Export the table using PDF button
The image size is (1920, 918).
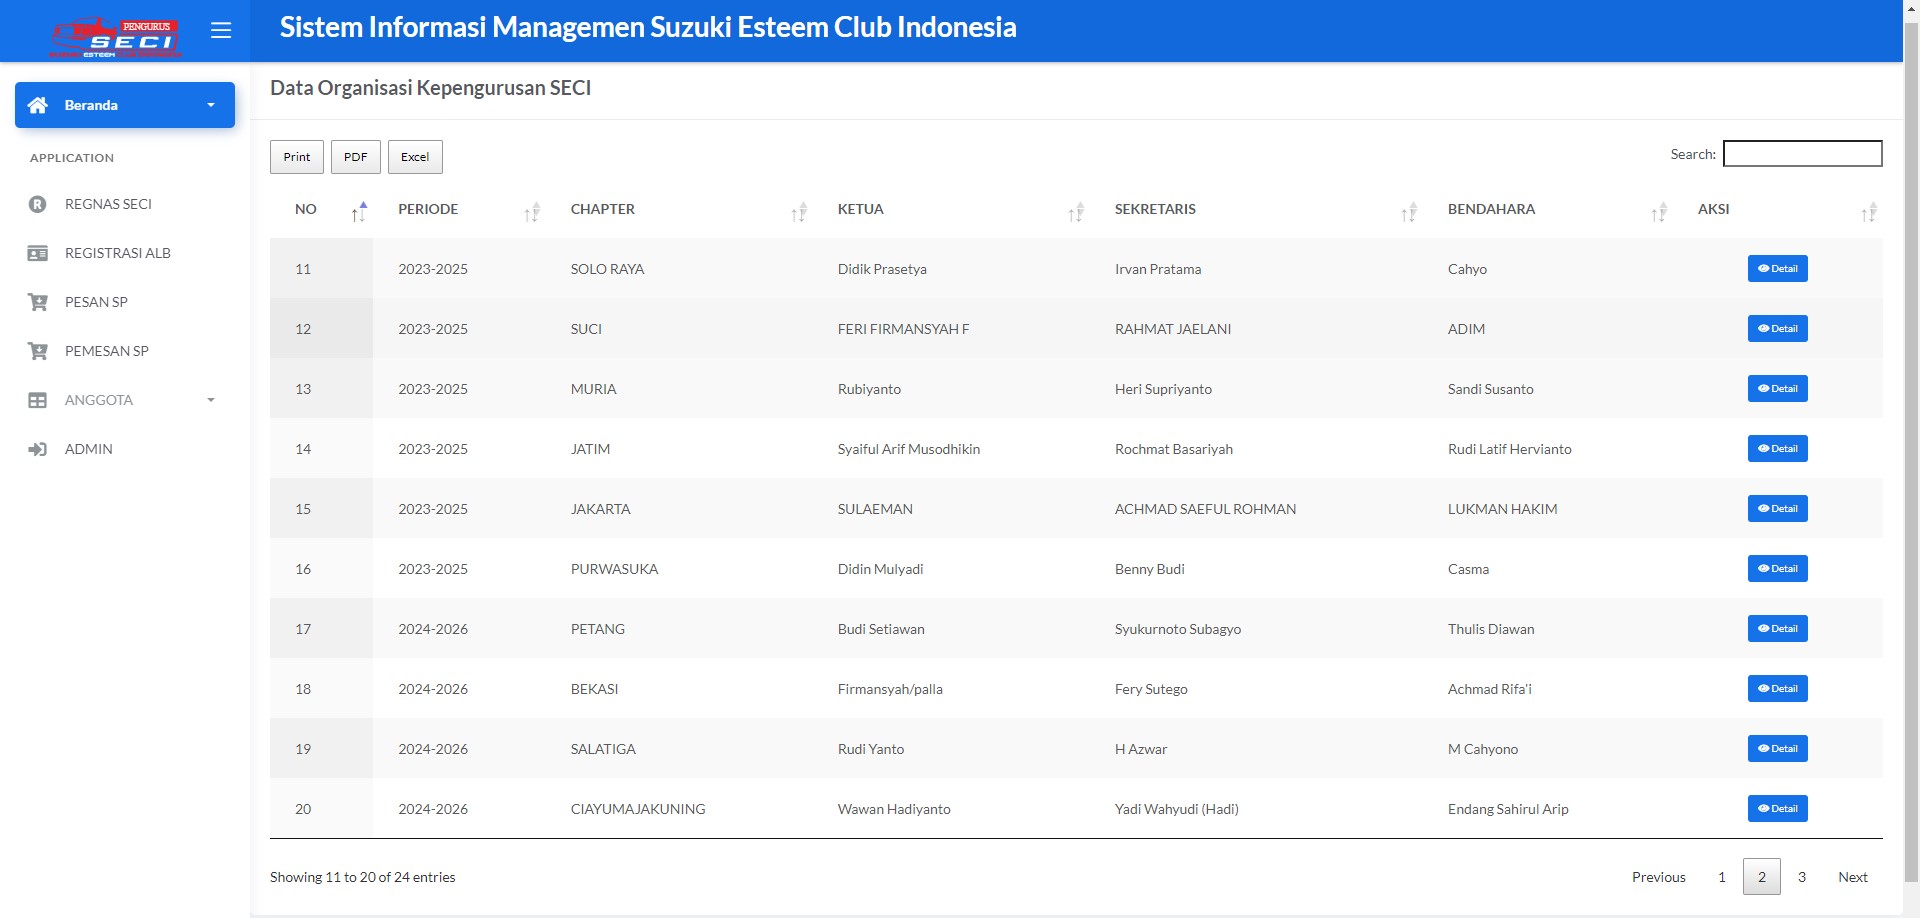click(x=355, y=157)
